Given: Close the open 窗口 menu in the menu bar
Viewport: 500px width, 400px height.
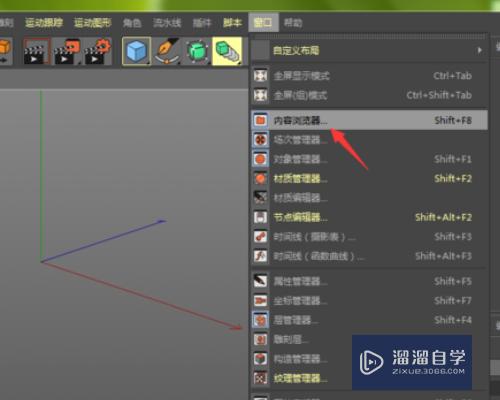Looking at the screenshot, I should 263,22.
